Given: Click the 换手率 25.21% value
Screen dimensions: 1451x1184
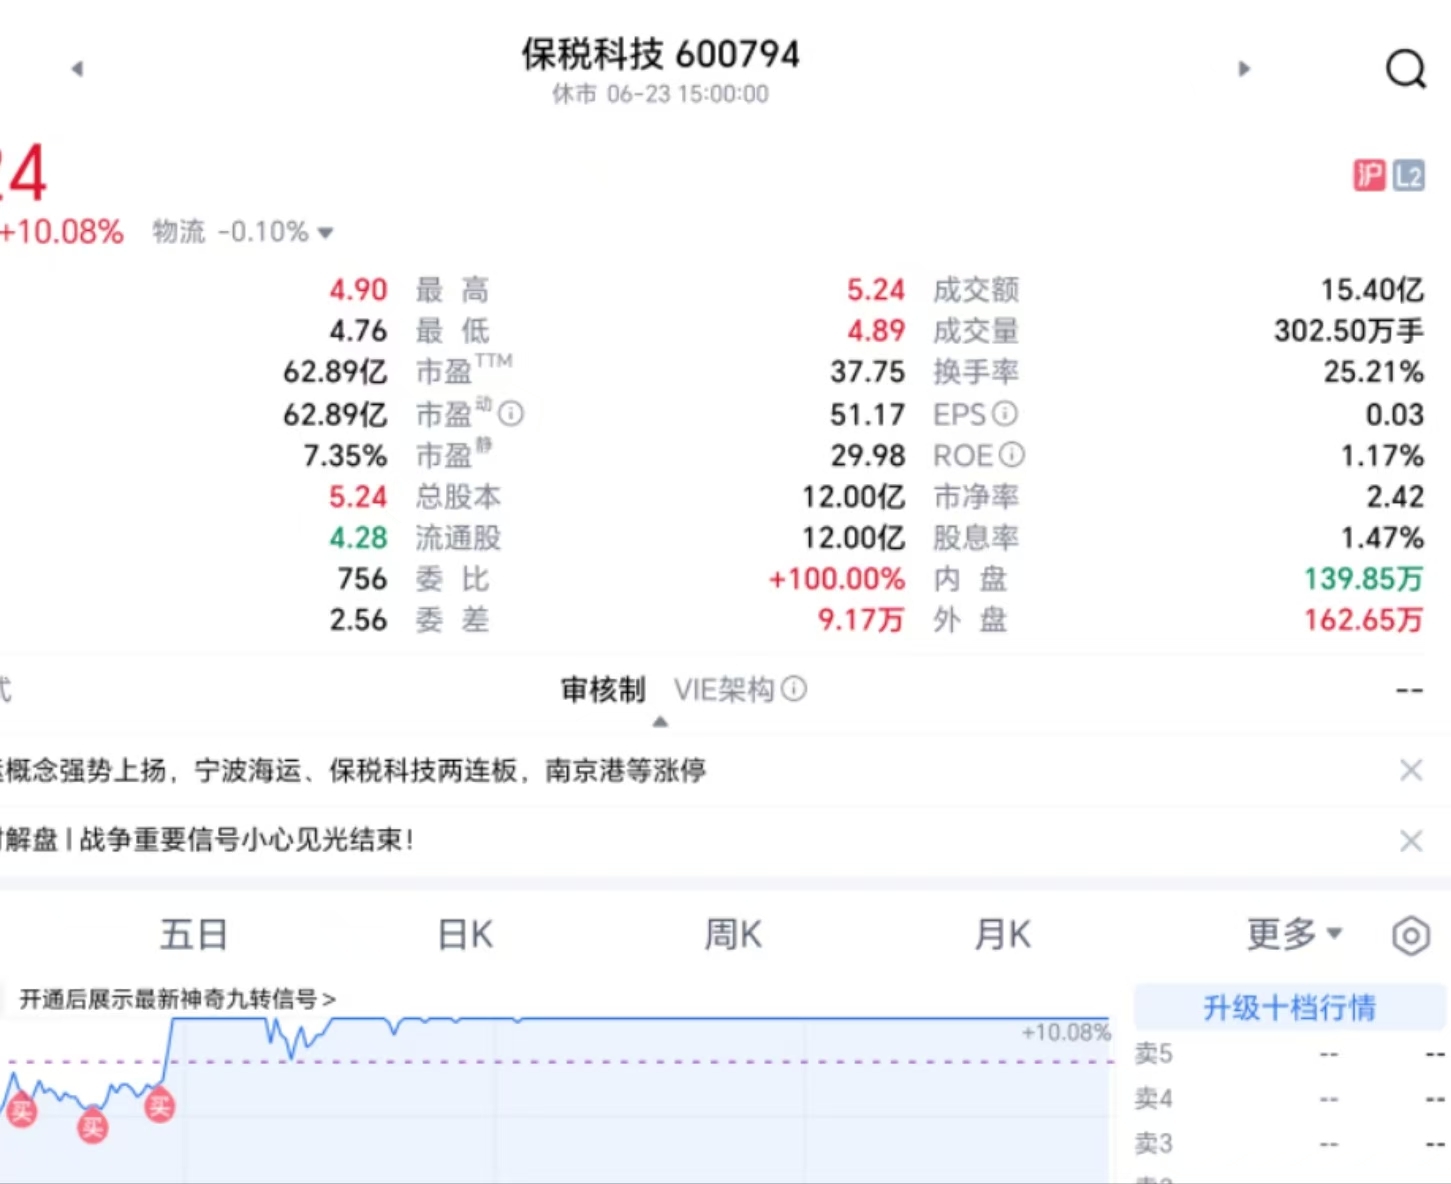Looking at the screenshot, I should pos(1374,372).
